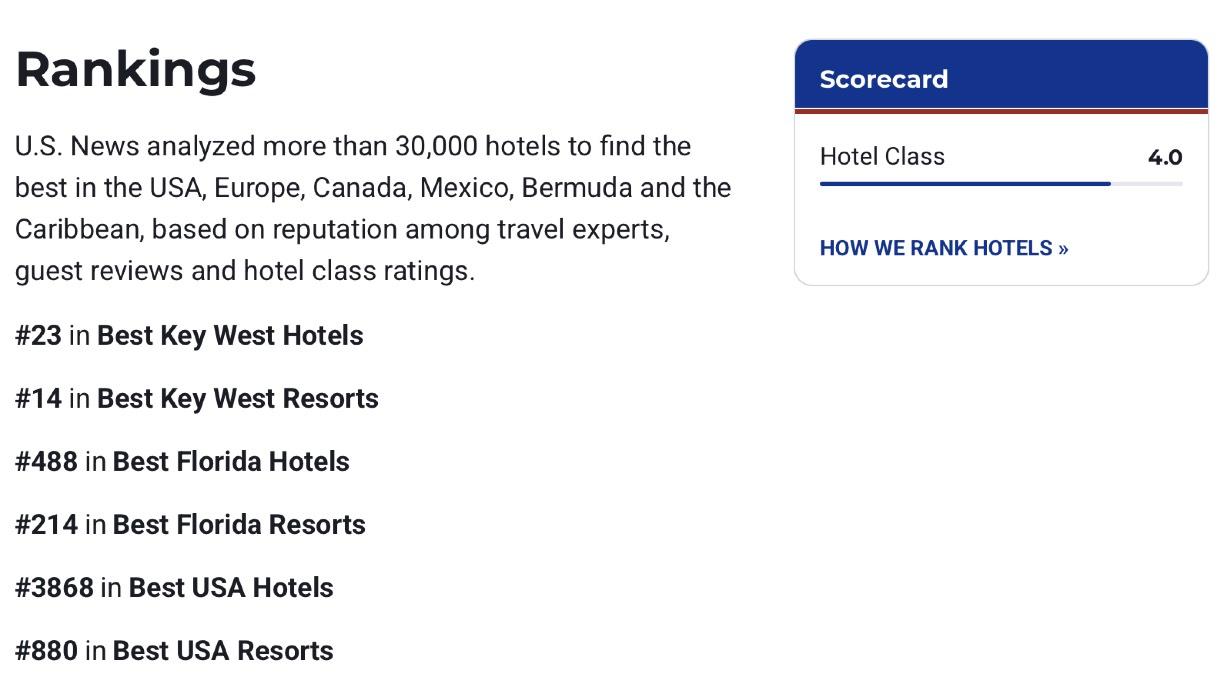Click the "U.S. News analyzed" opening line
This screenshot has width=1224, height=697.
coord(352,147)
